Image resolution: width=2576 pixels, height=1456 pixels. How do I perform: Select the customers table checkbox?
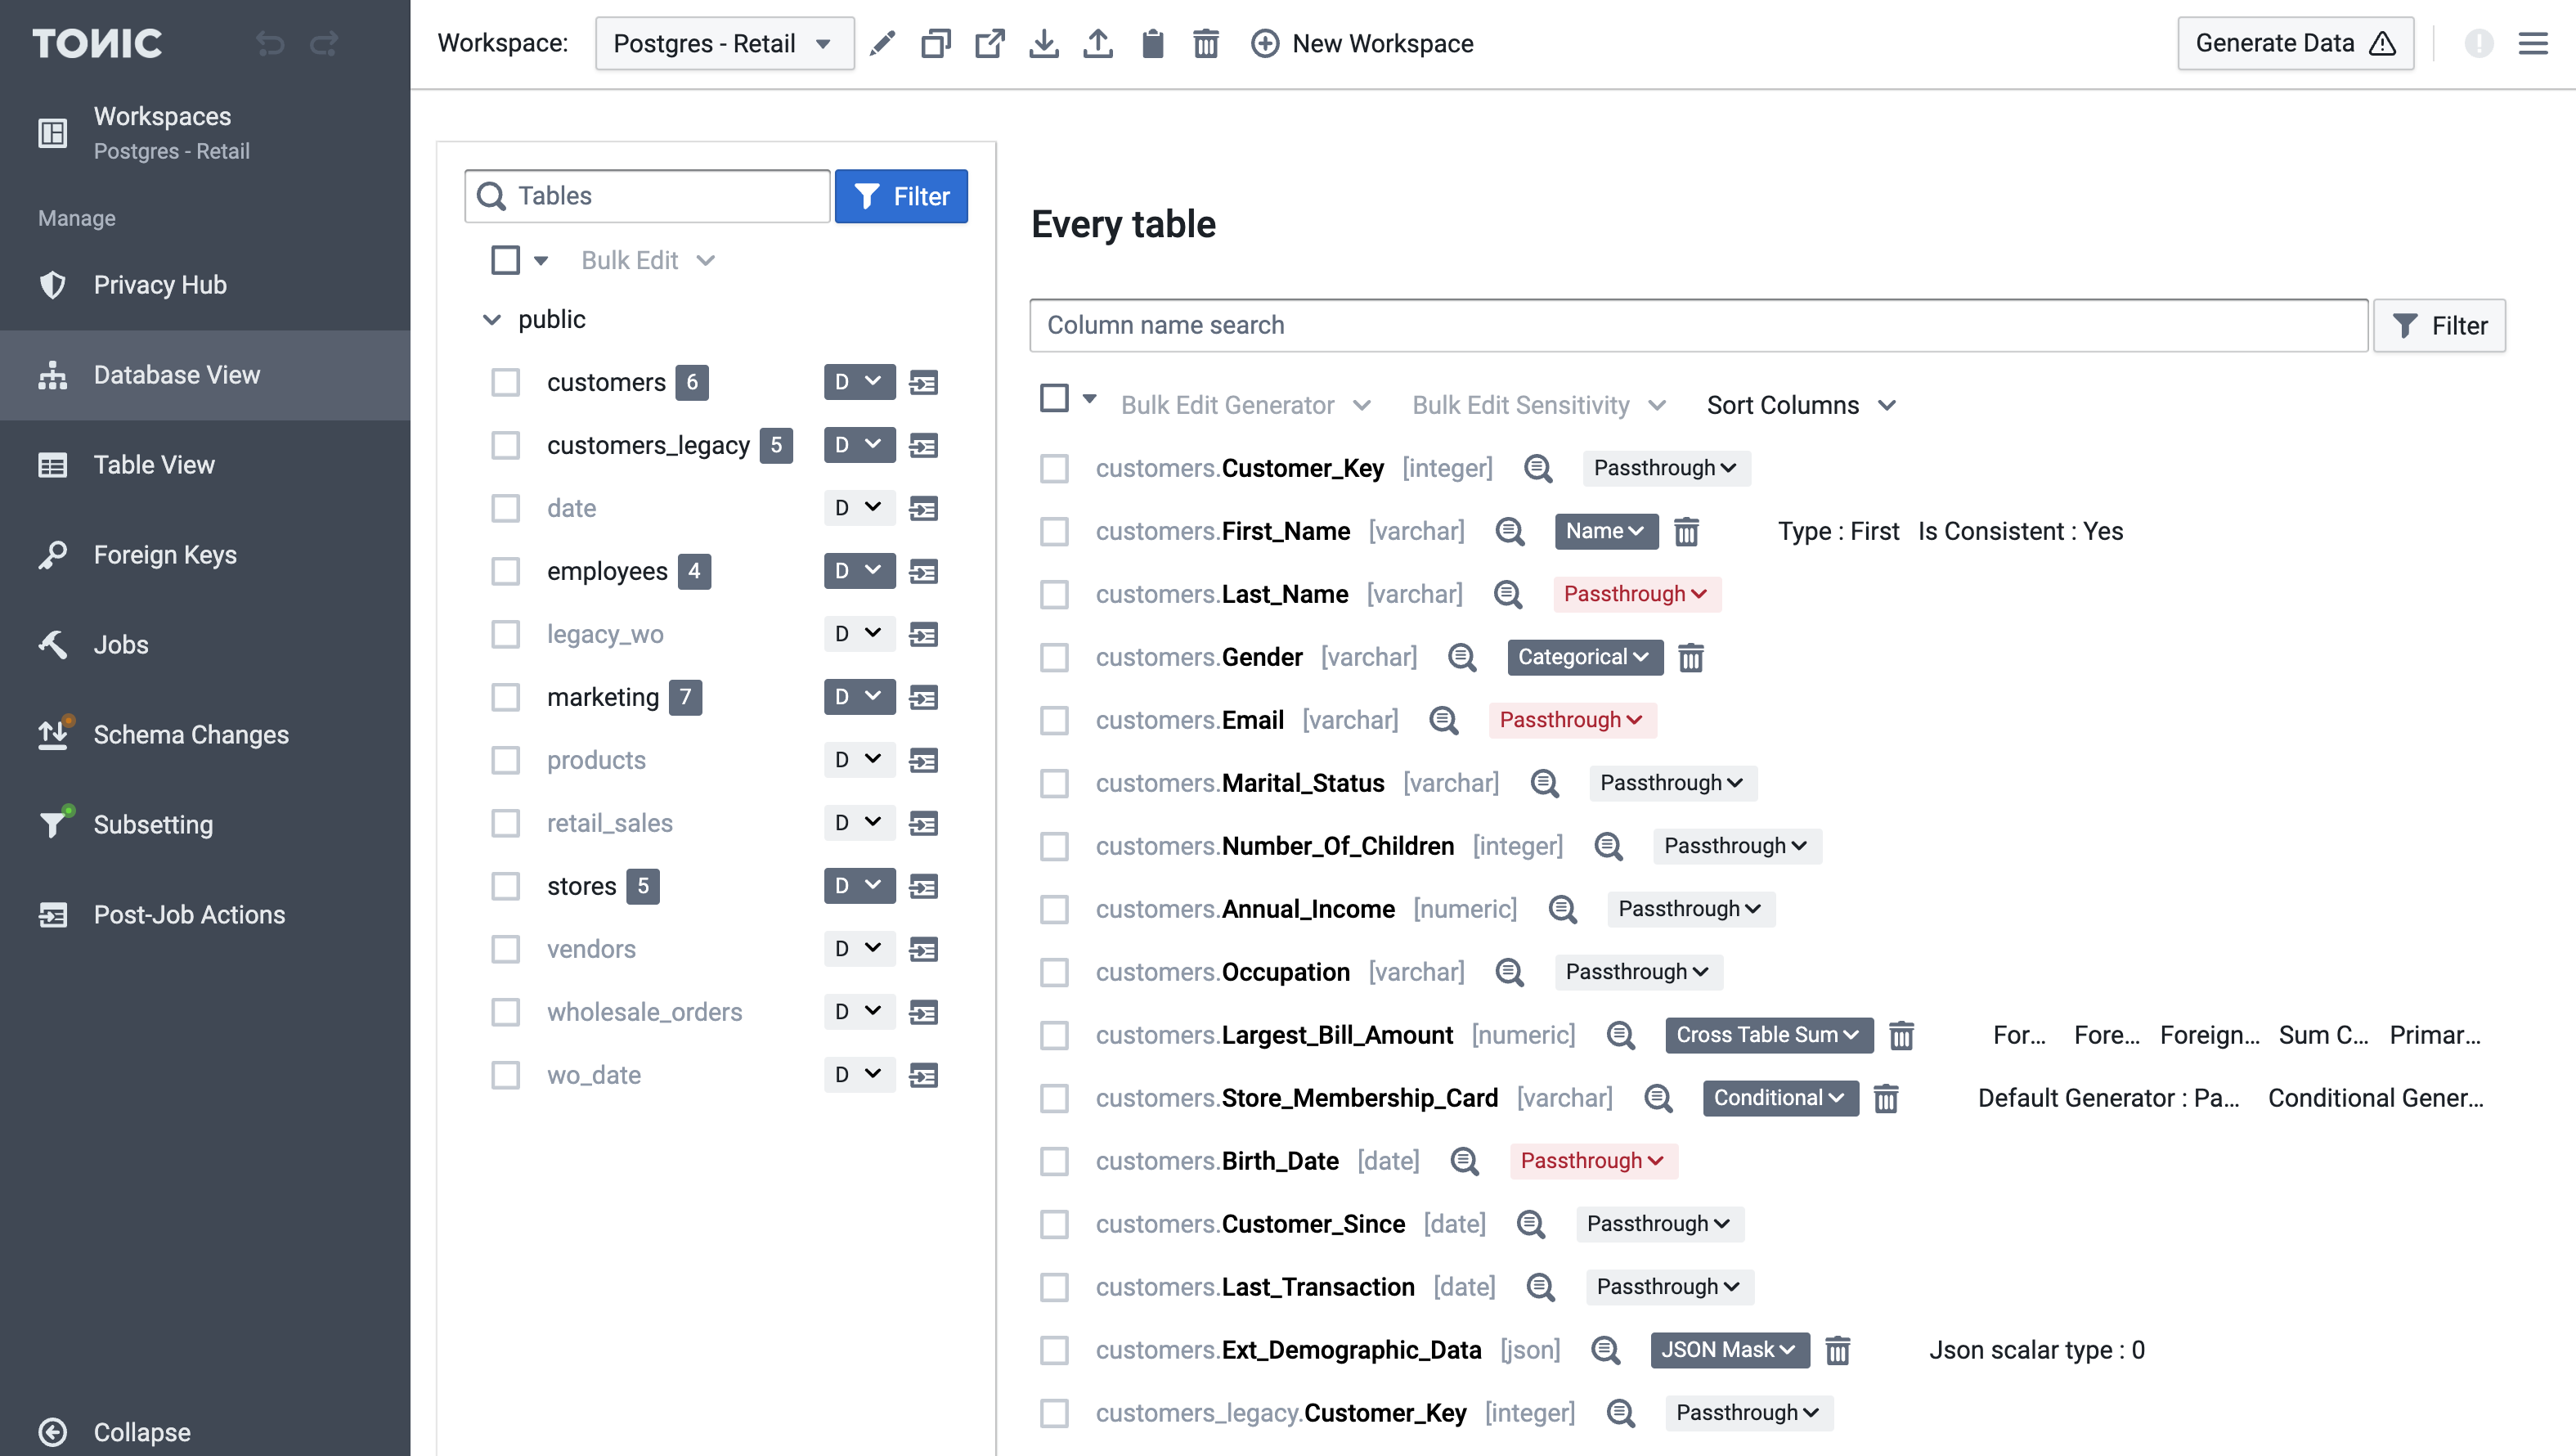506,382
